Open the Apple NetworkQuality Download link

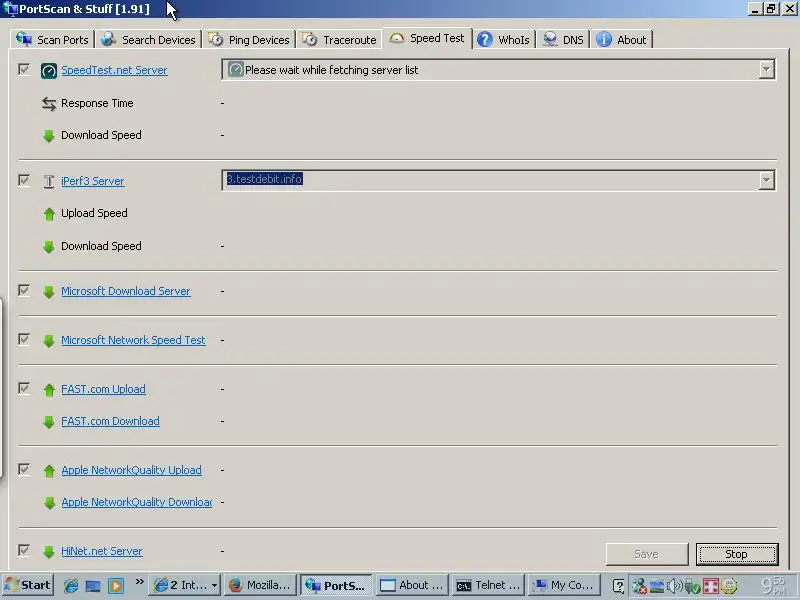tap(137, 503)
